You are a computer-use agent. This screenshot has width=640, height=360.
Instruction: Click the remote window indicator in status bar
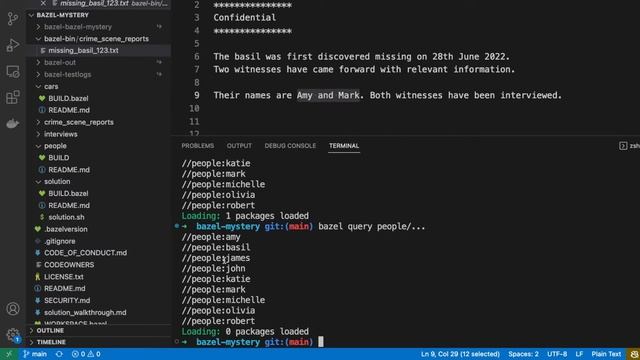pos(9,354)
